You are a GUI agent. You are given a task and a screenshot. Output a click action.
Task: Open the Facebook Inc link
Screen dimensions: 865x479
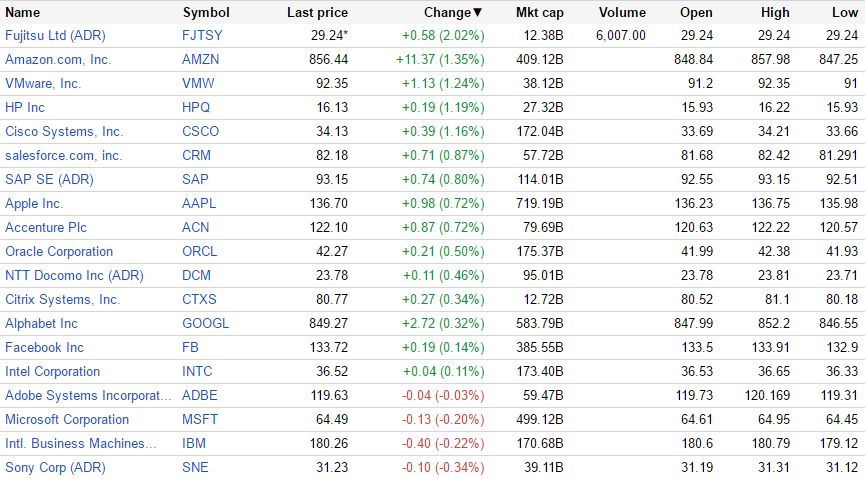point(44,347)
